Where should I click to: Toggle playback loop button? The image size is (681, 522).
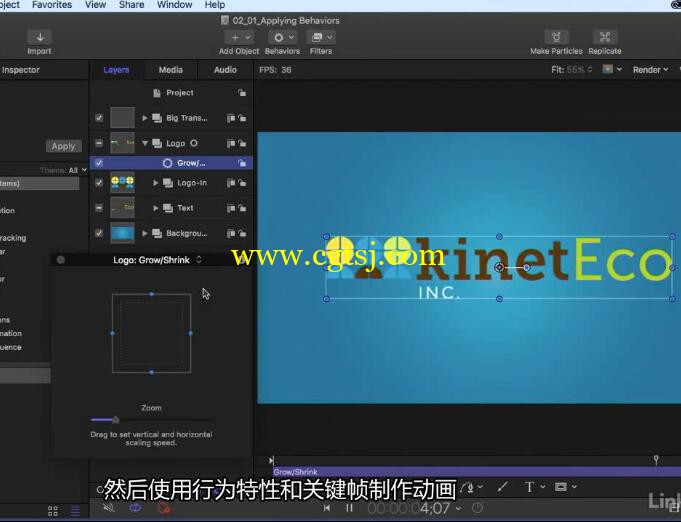tap(136, 507)
